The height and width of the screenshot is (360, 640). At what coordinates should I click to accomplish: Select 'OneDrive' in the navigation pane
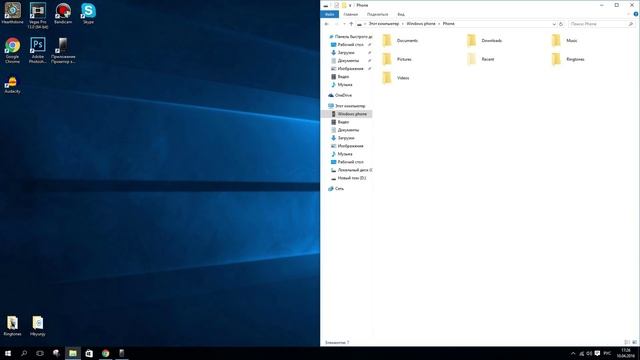click(340, 95)
